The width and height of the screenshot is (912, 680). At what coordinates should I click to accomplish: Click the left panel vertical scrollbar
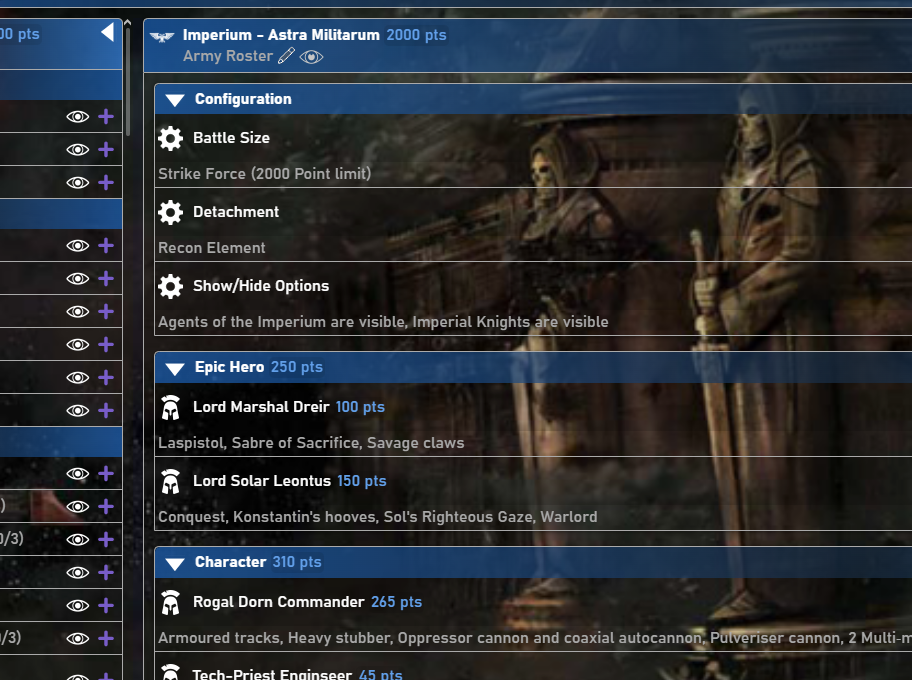[127, 81]
